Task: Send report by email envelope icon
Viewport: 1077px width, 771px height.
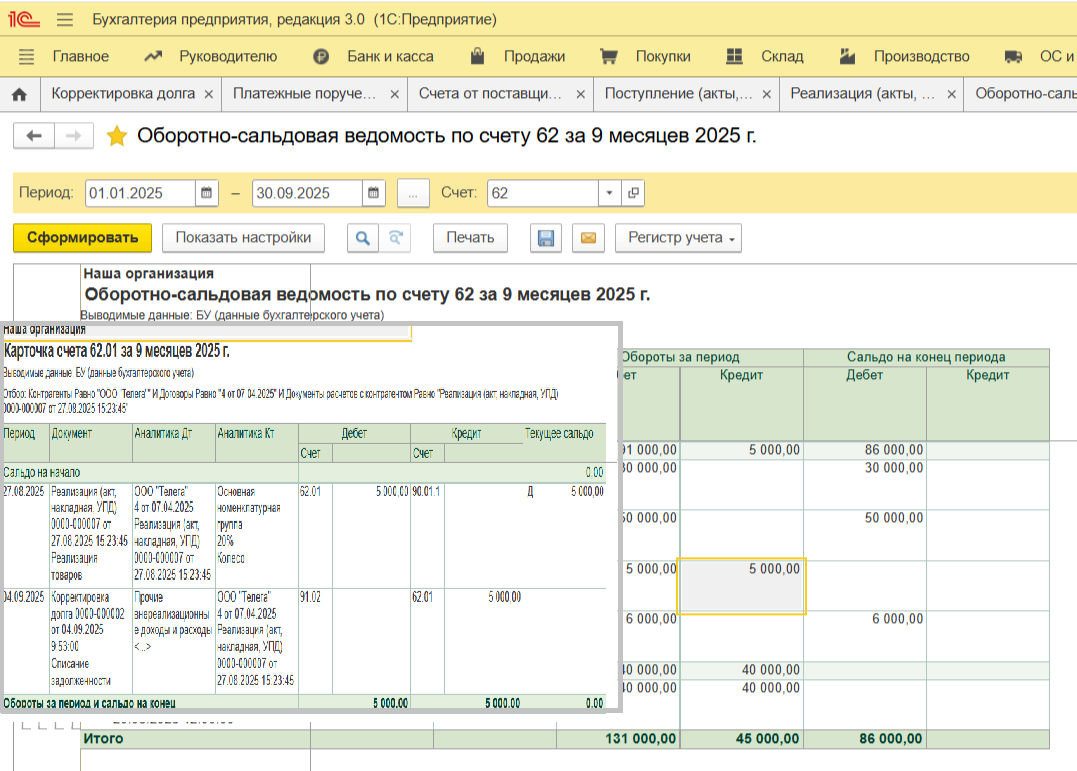Action: pos(588,238)
